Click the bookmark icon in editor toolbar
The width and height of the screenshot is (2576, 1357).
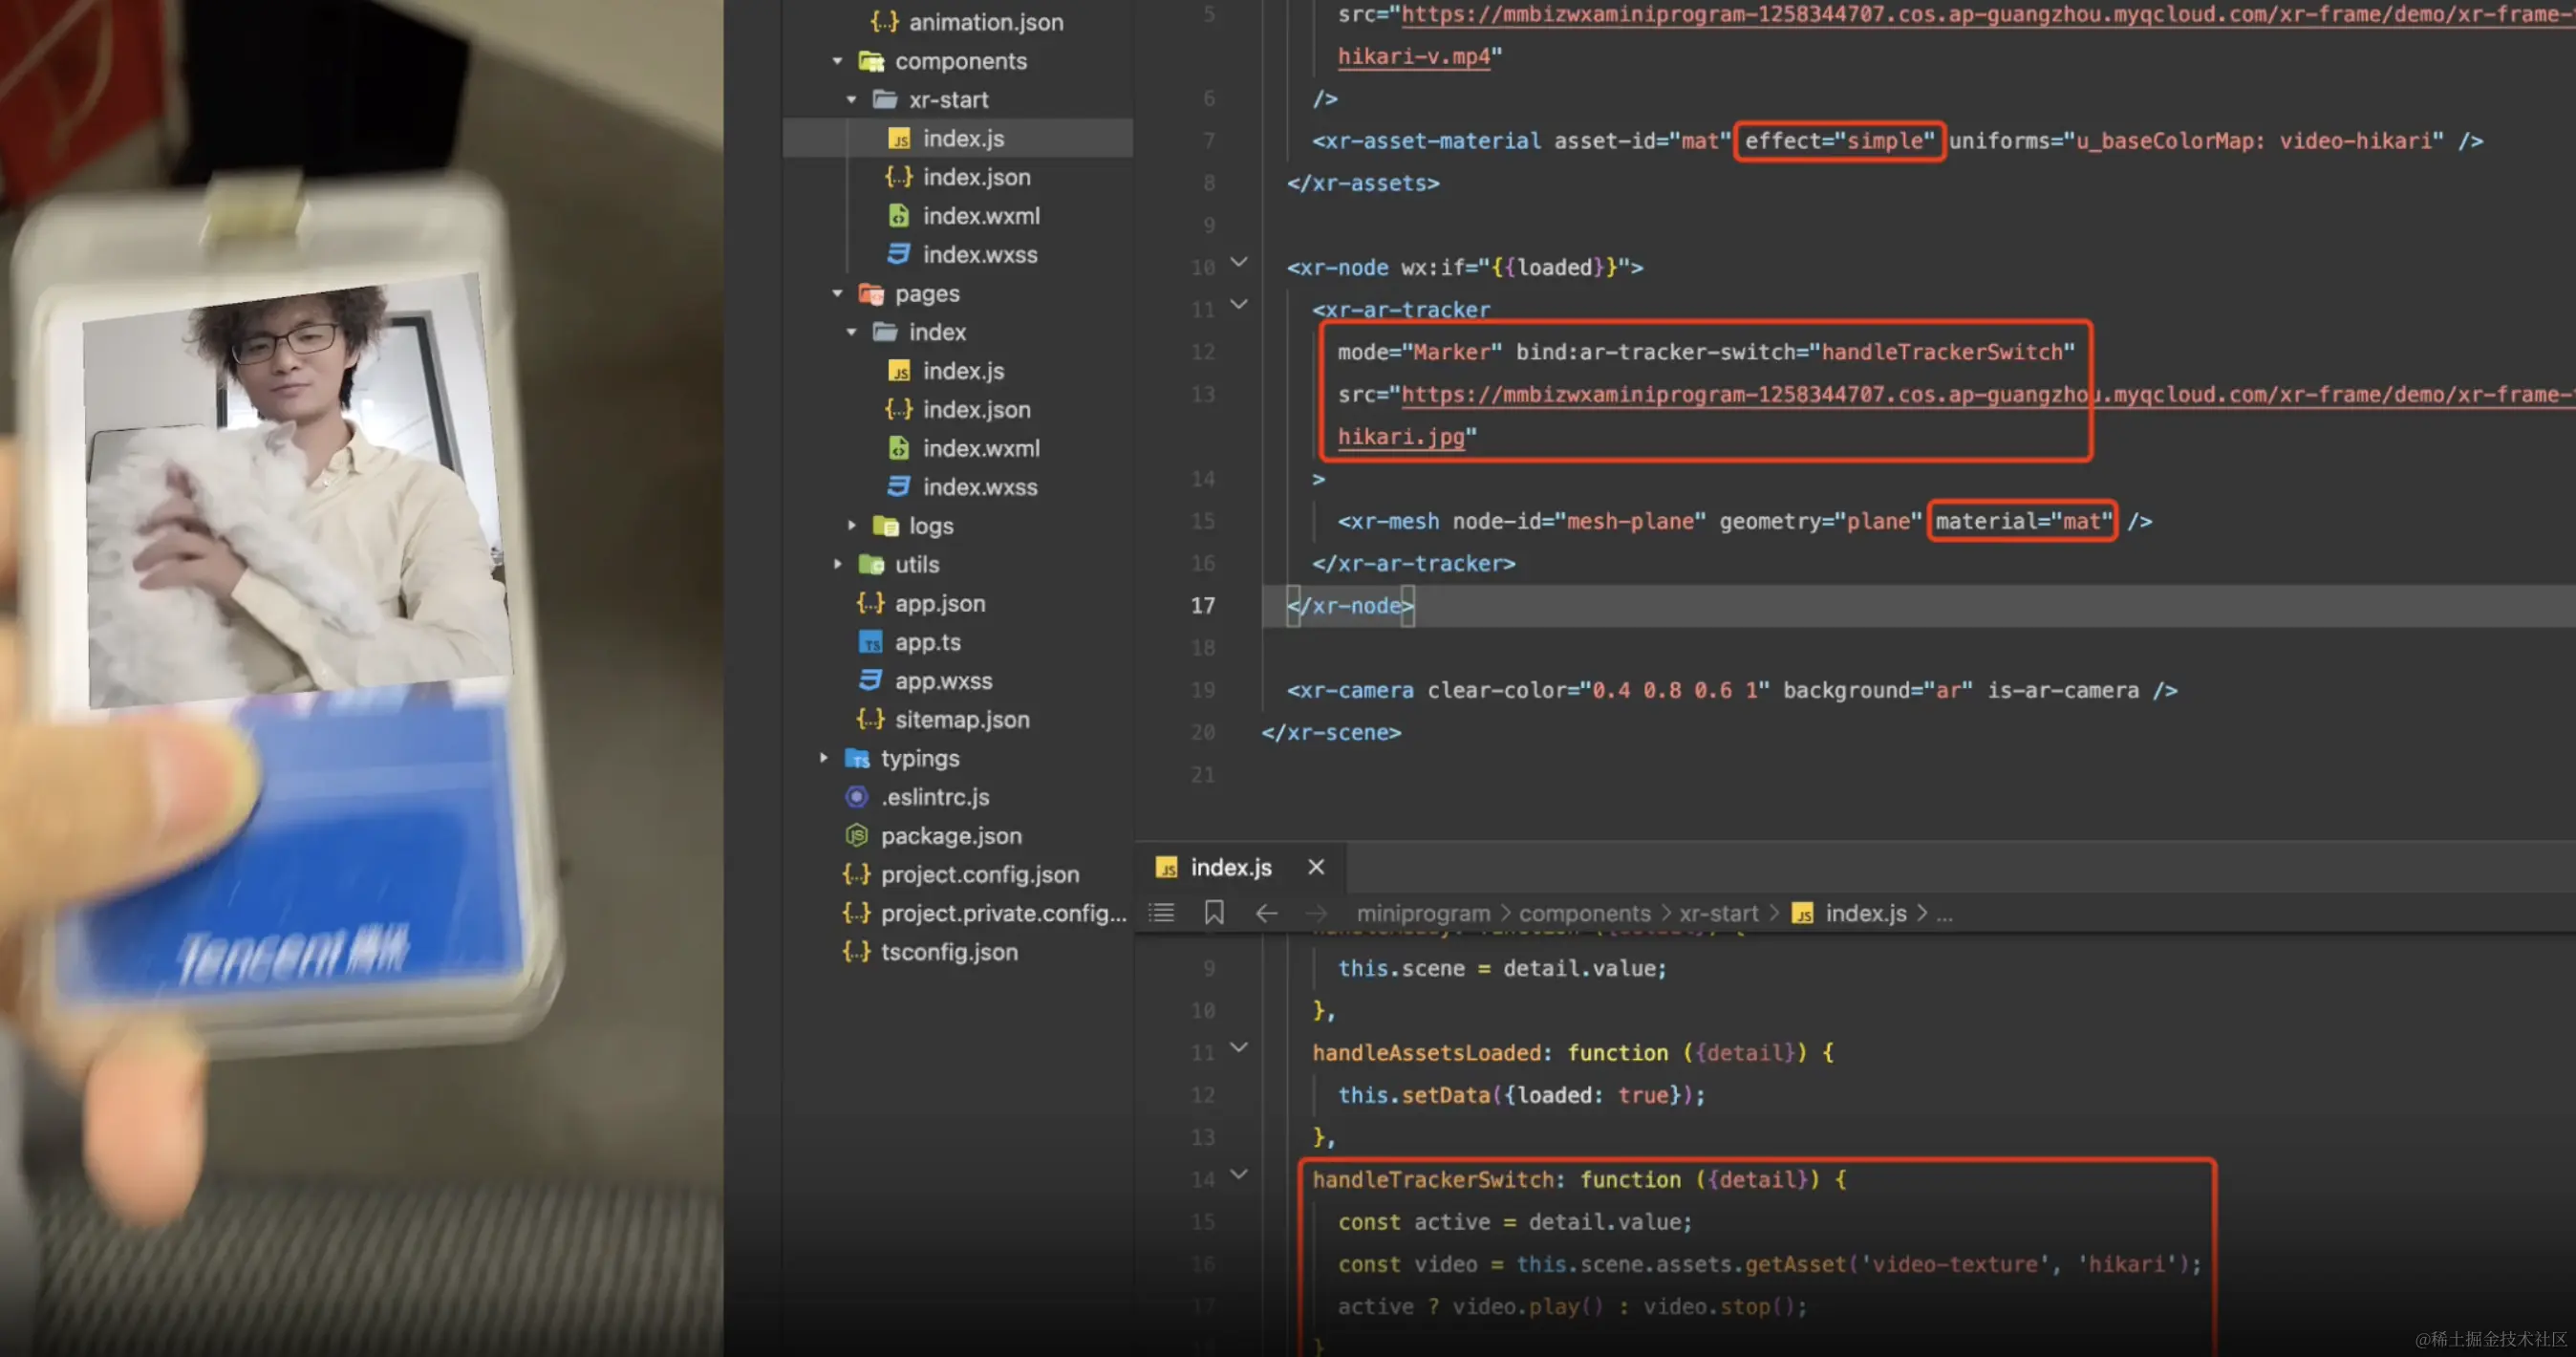[x=1214, y=913]
